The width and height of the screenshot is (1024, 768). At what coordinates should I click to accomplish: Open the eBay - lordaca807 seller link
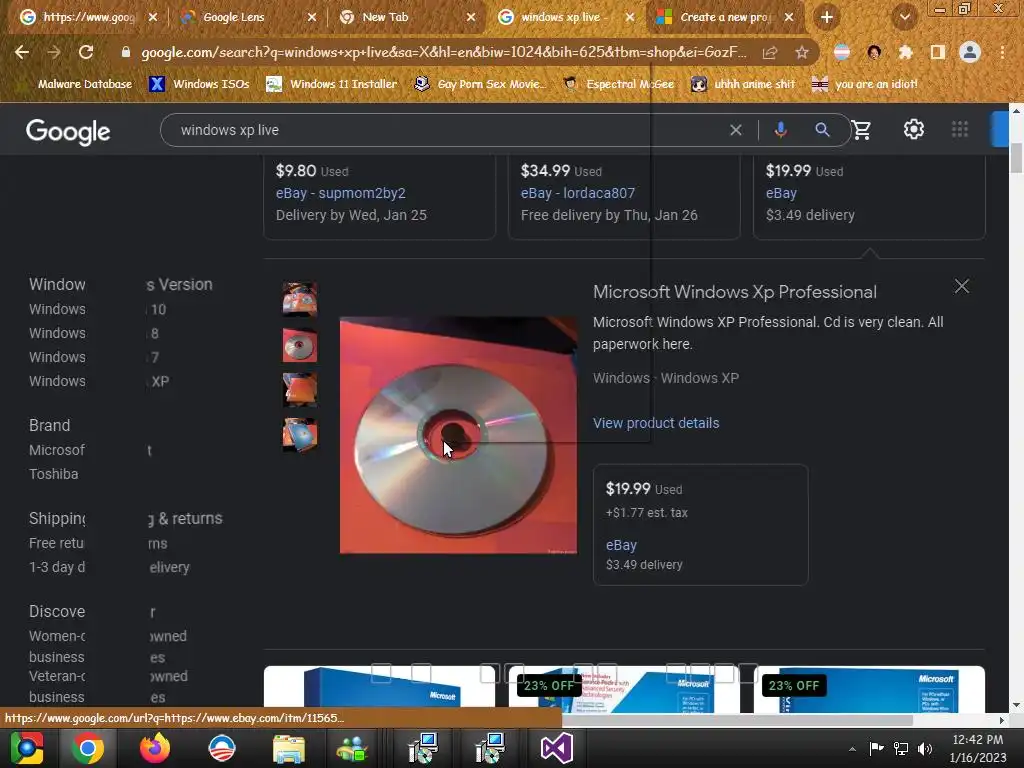coord(577,193)
